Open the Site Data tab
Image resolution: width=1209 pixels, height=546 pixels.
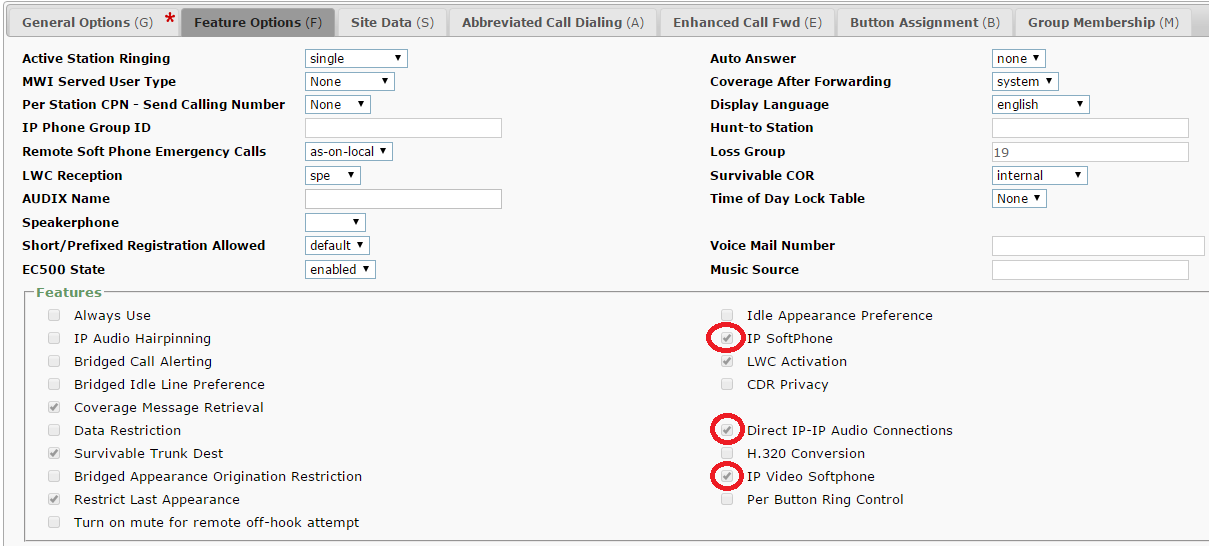tap(392, 22)
